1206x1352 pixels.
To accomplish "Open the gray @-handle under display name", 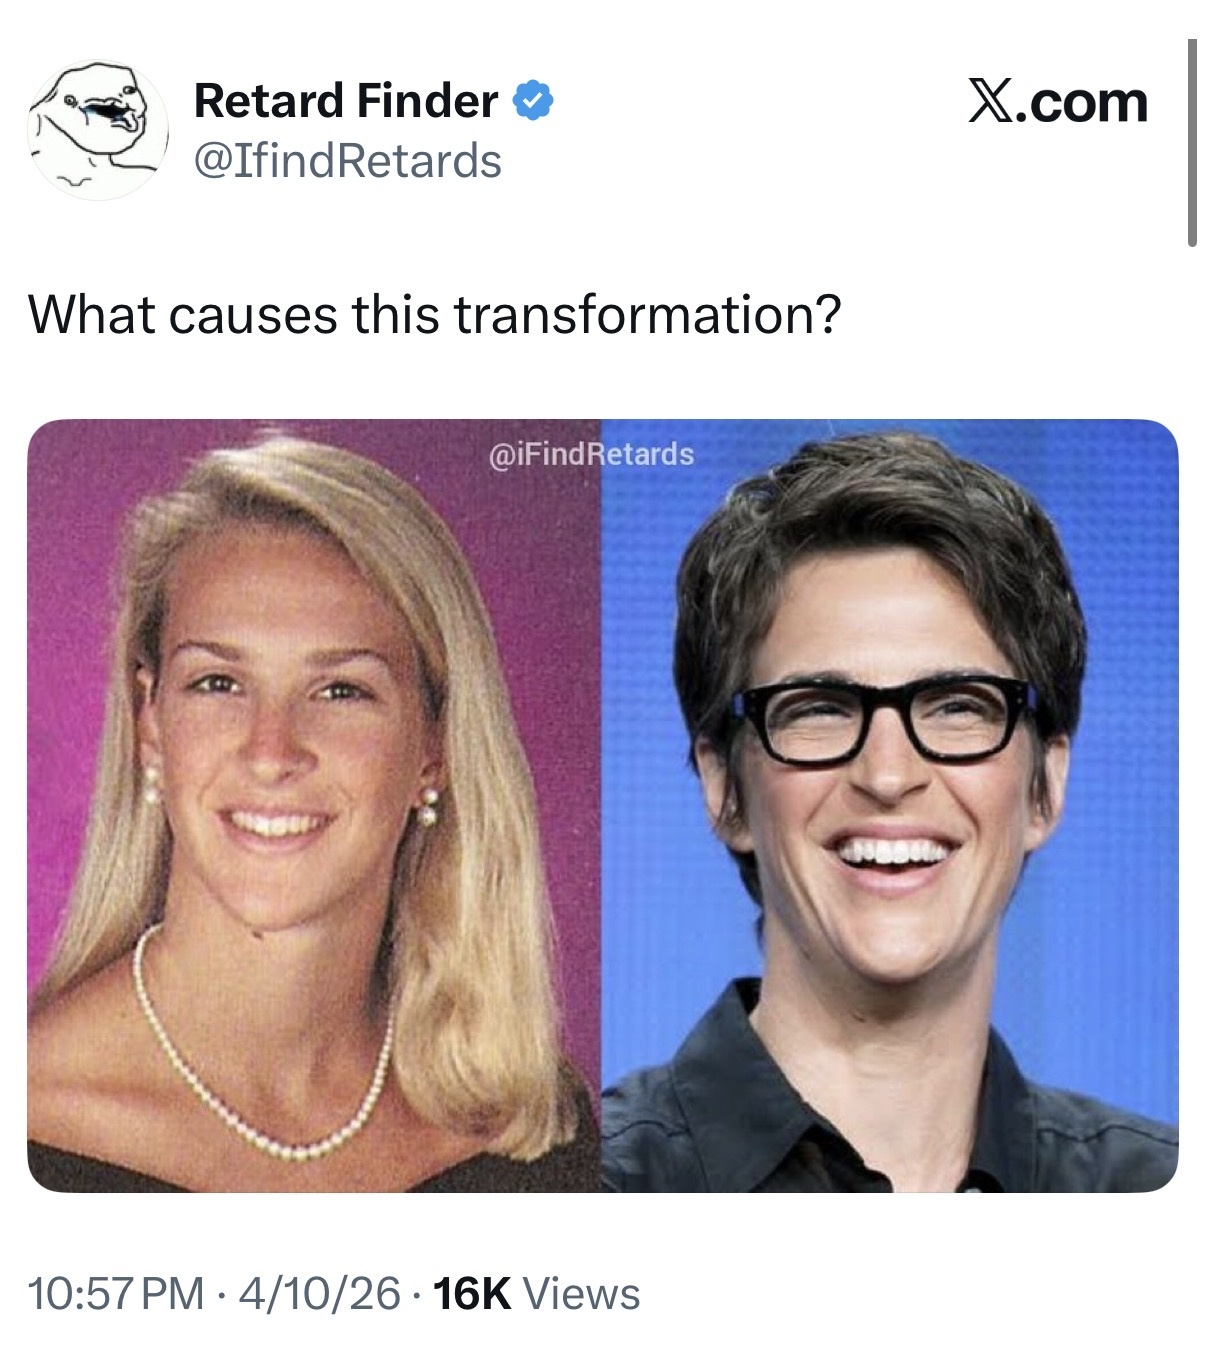I will pos(347,160).
